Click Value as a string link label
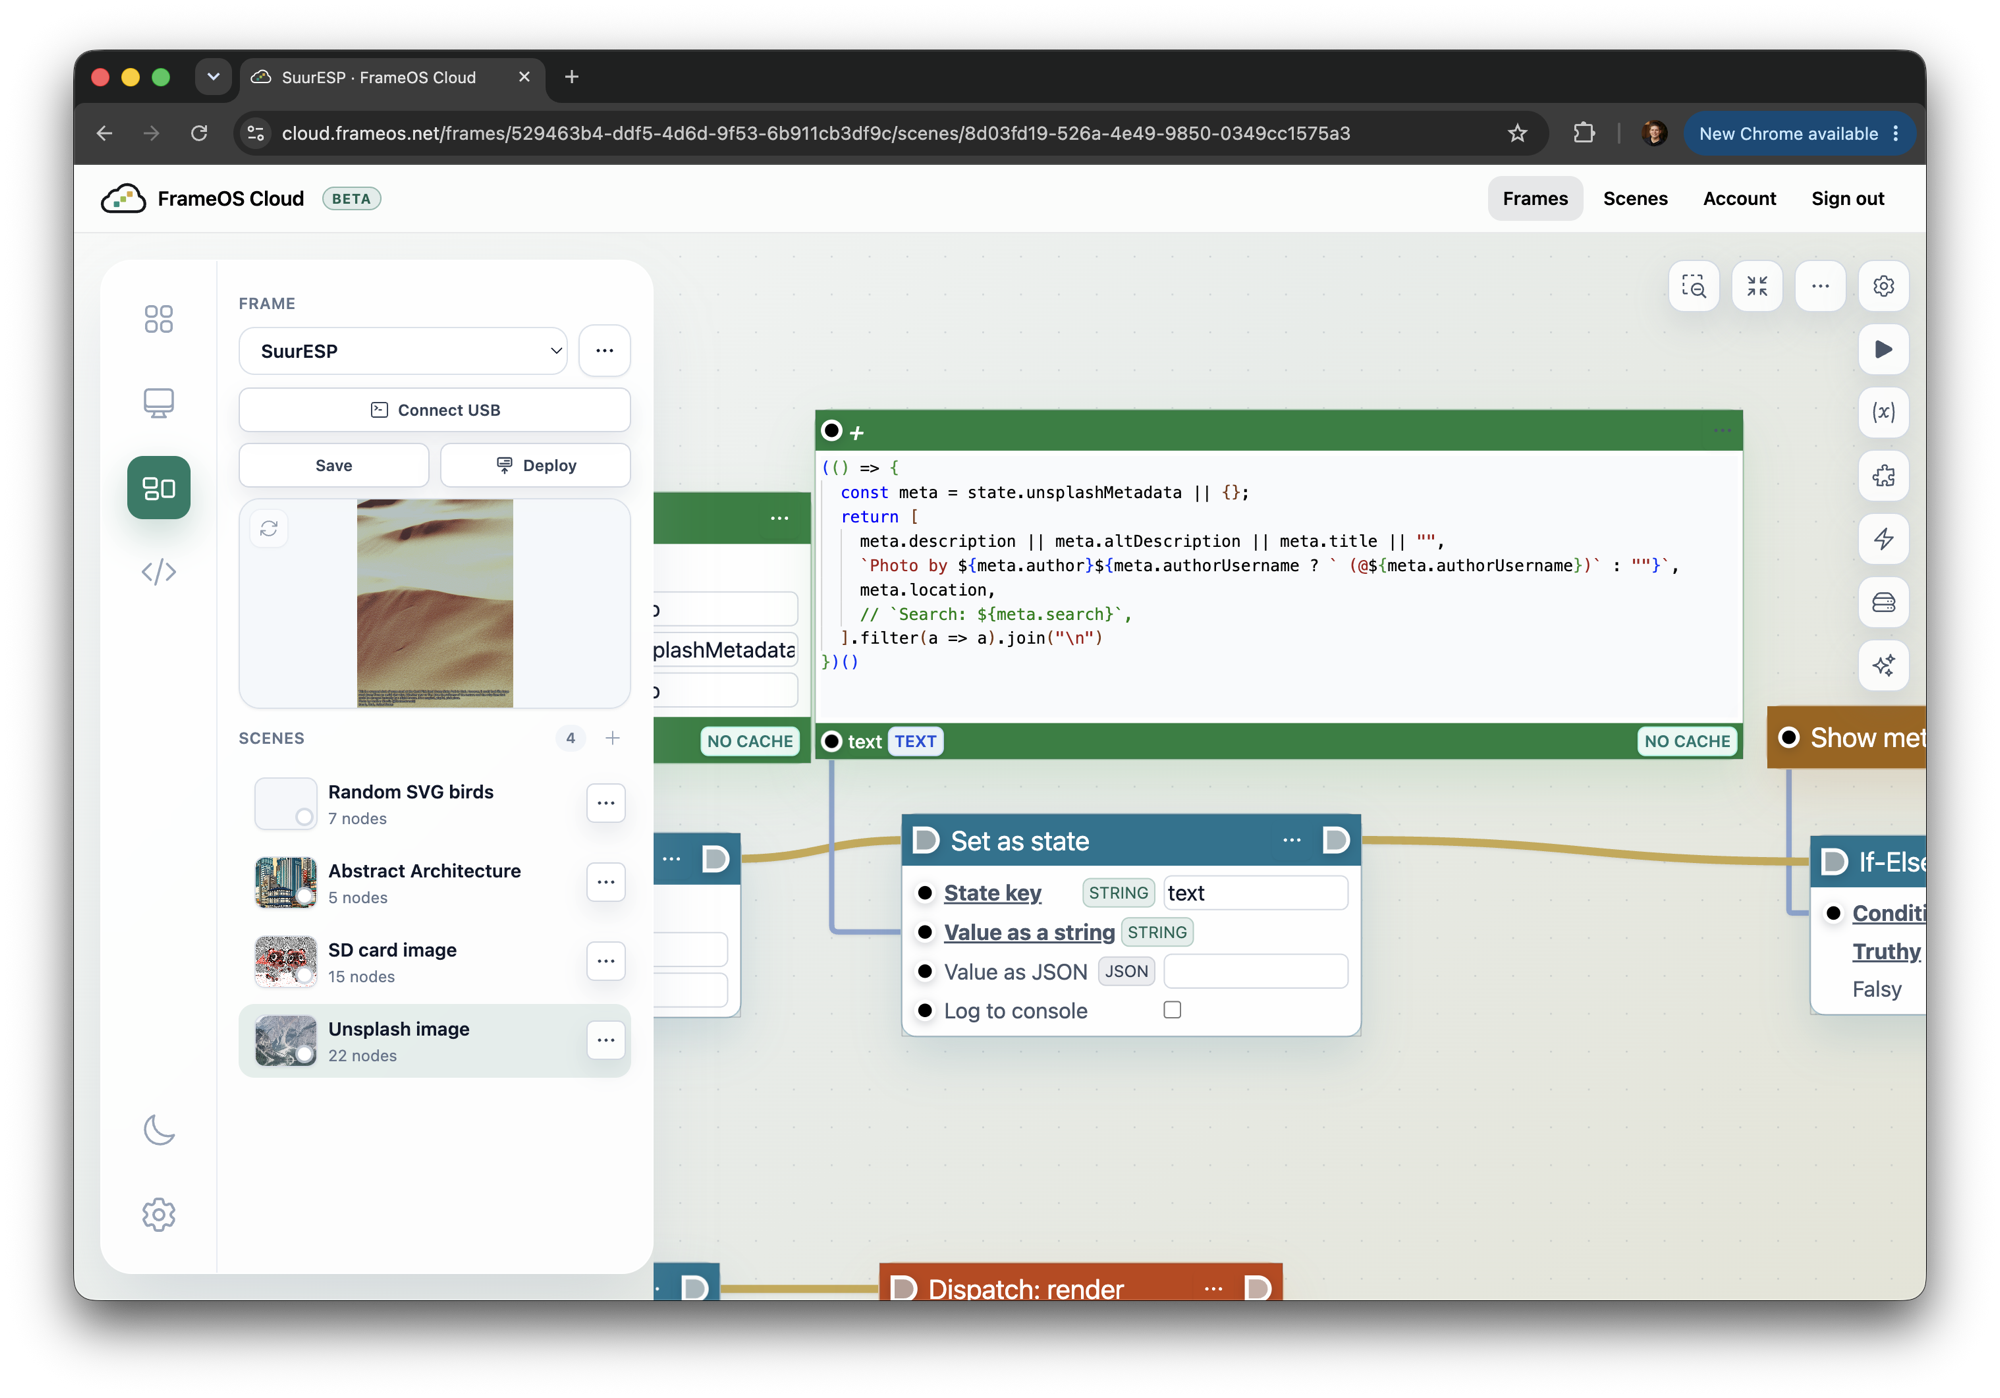This screenshot has height=1398, width=2000. [x=1029, y=932]
